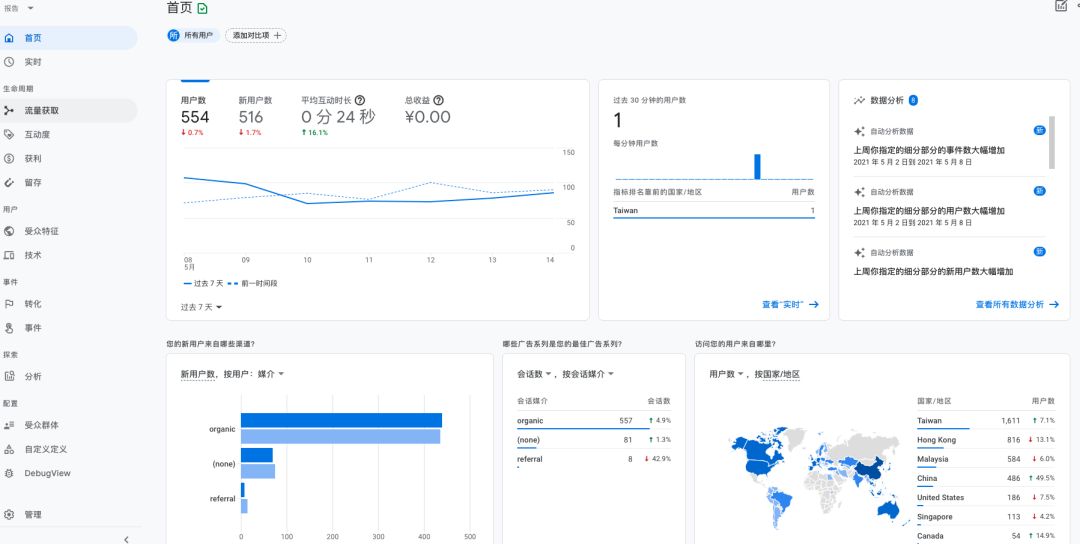1080x544 pixels.
Task: Click the Singapore row in country table
Action: (986, 517)
